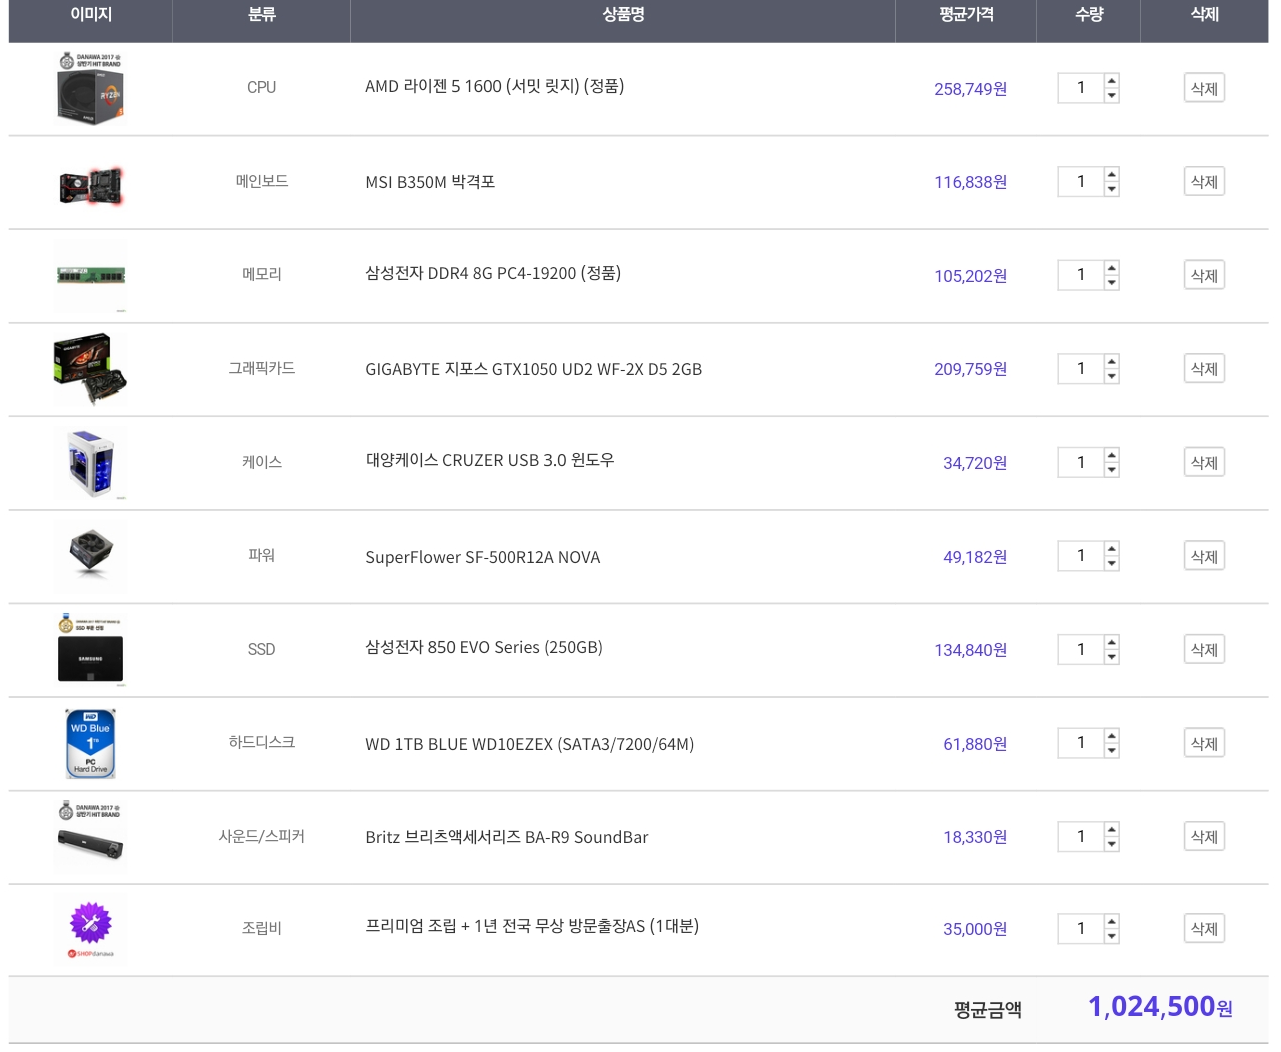Click the 그래픽카드 quantity input field

(x=1081, y=368)
